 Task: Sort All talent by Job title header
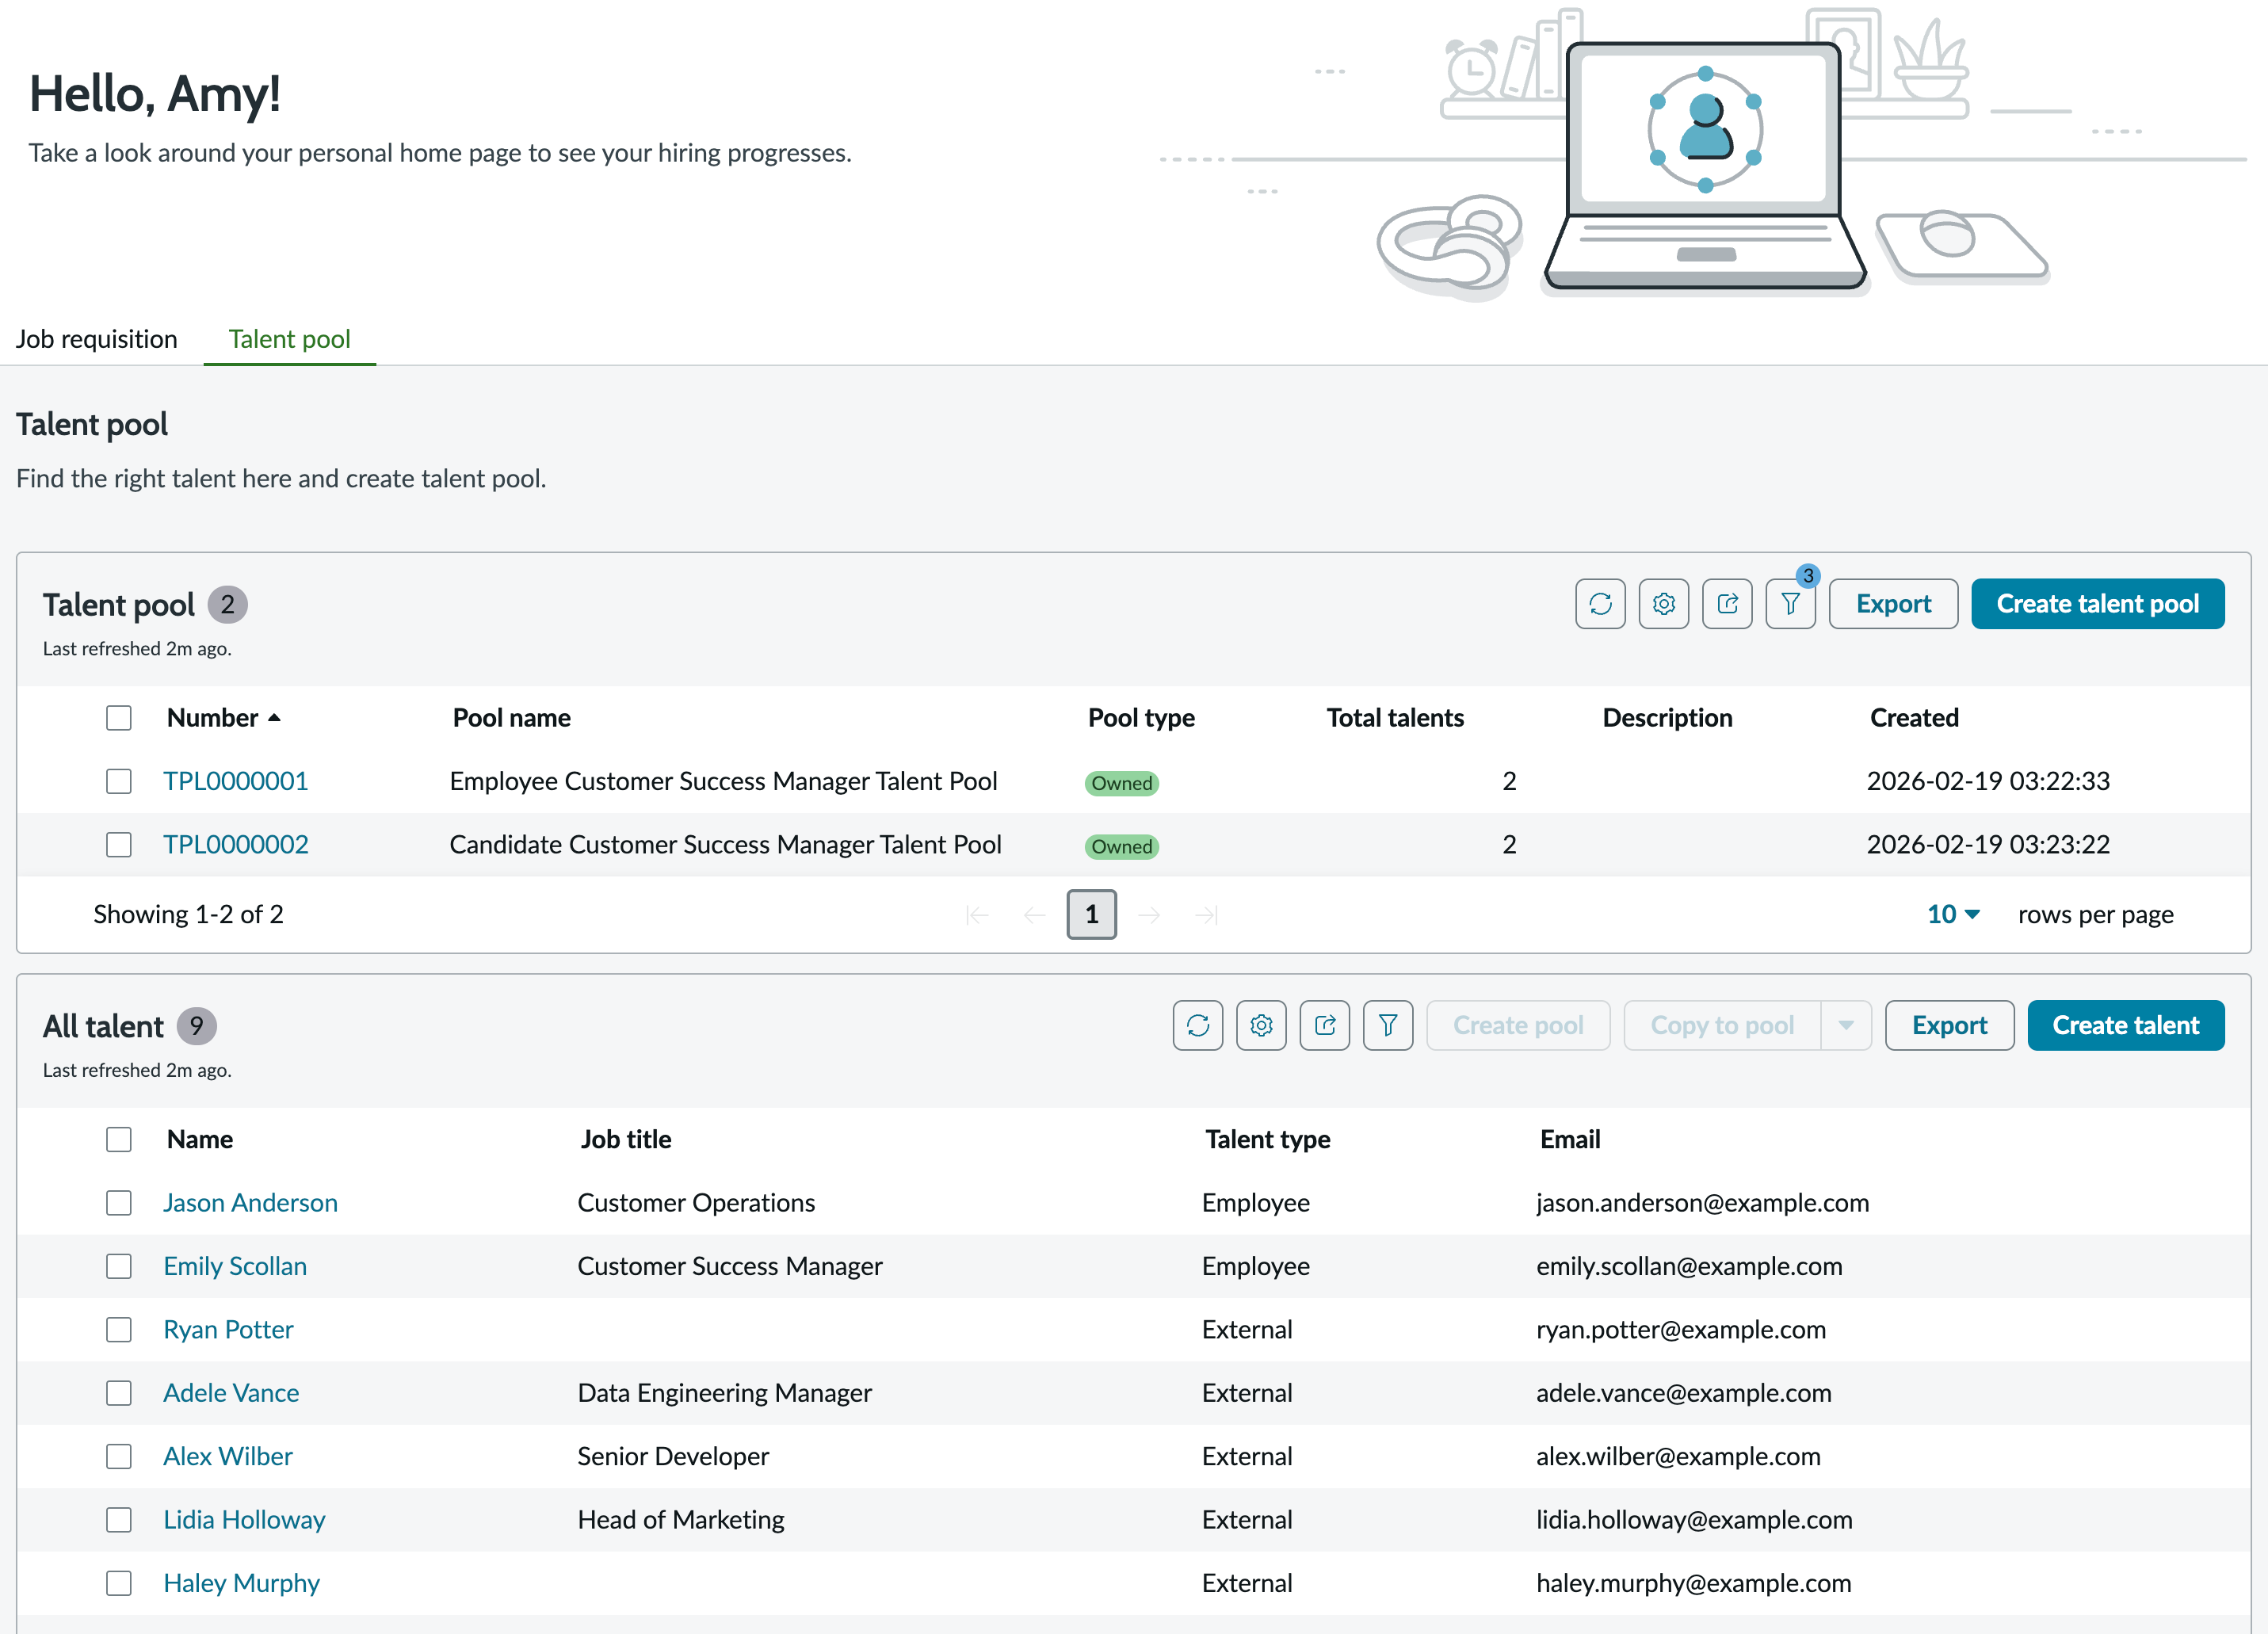point(626,1139)
